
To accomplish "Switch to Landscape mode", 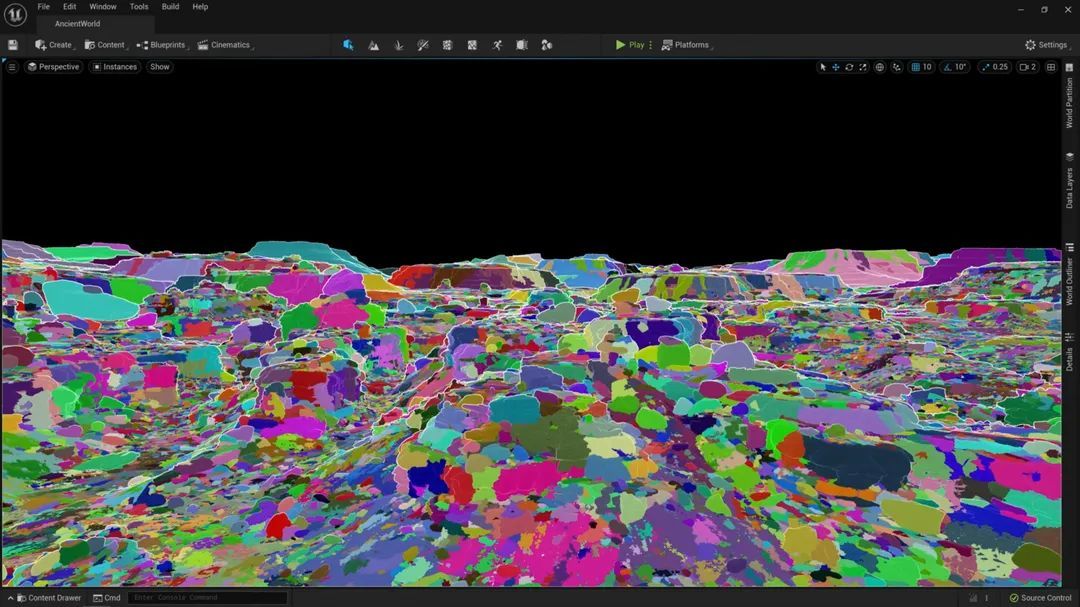I will 373,45.
